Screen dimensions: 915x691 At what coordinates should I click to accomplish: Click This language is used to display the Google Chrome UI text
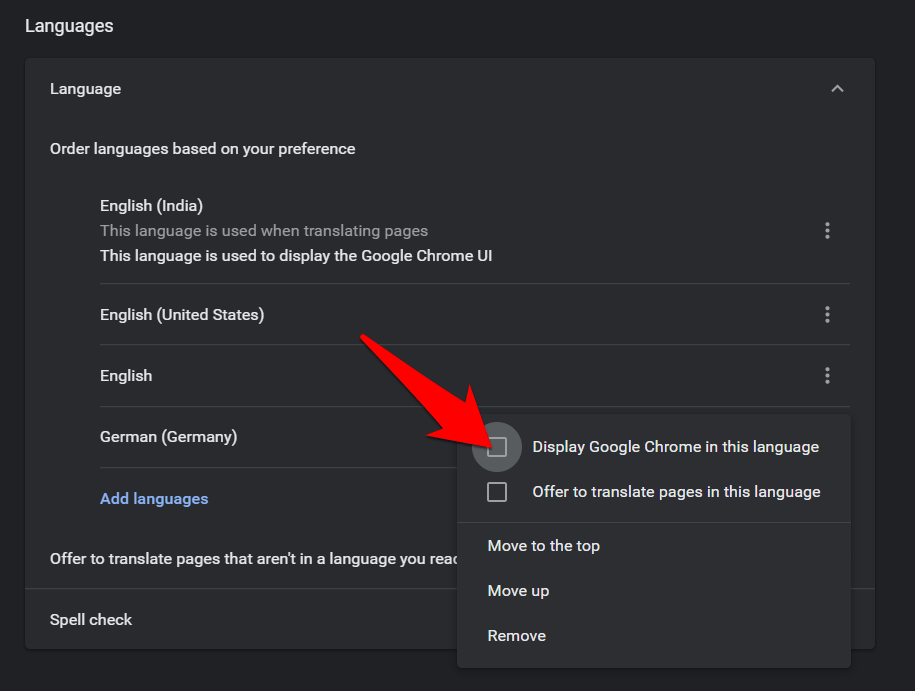click(x=296, y=256)
